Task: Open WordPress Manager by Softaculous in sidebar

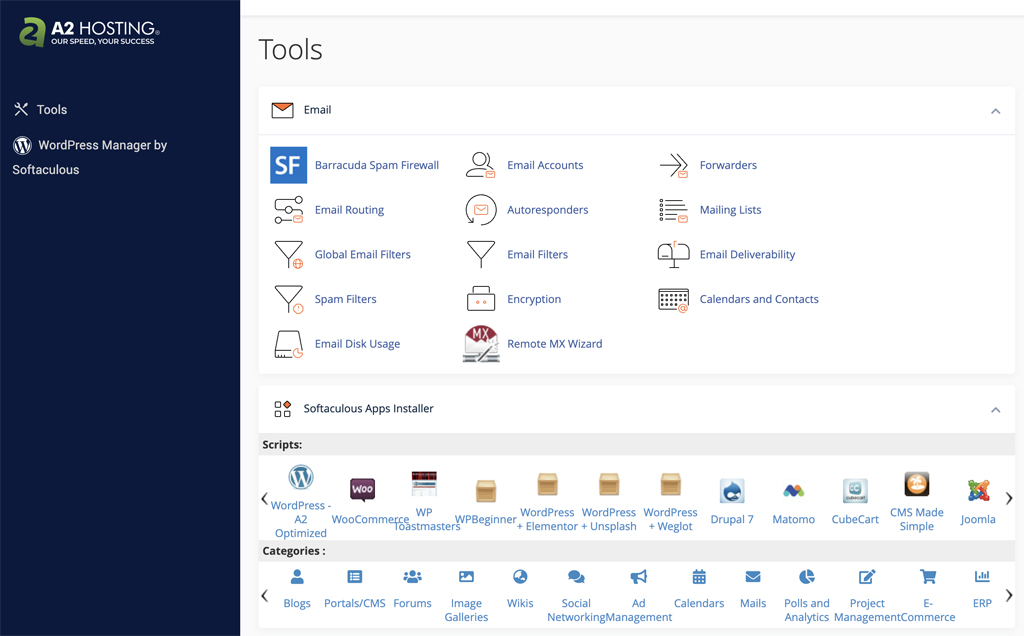Action: click(90, 157)
